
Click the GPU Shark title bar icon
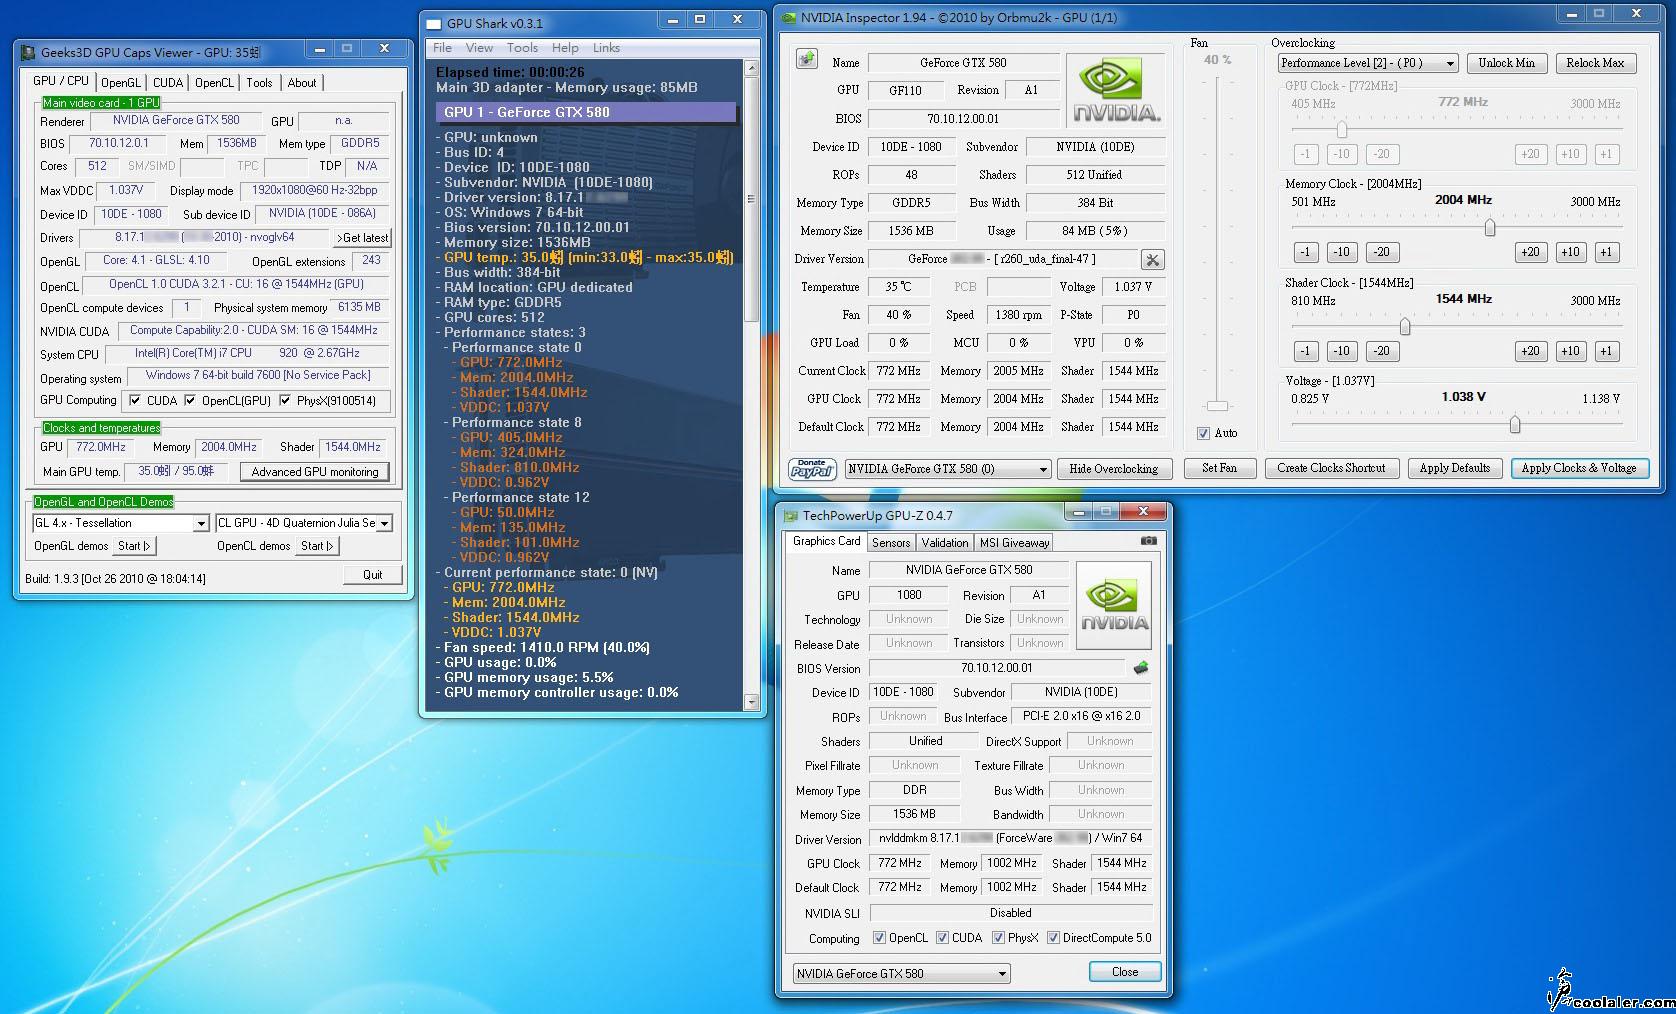point(434,23)
